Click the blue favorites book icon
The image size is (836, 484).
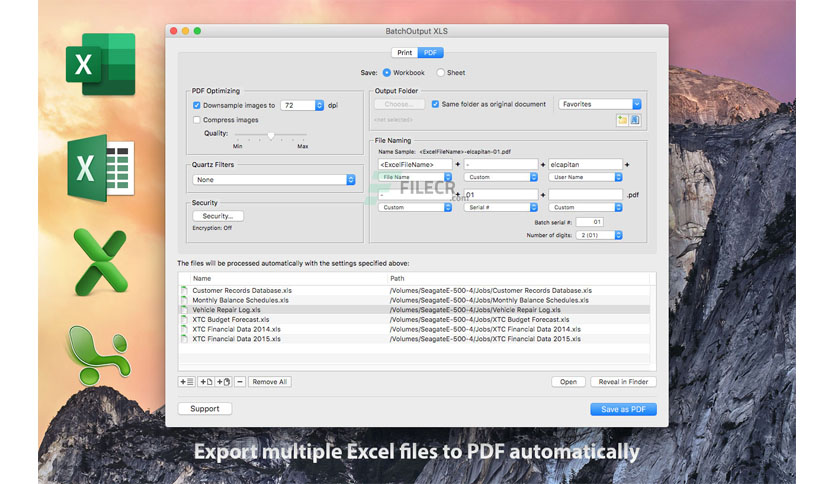pyautogui.click(x=634, y=120)
